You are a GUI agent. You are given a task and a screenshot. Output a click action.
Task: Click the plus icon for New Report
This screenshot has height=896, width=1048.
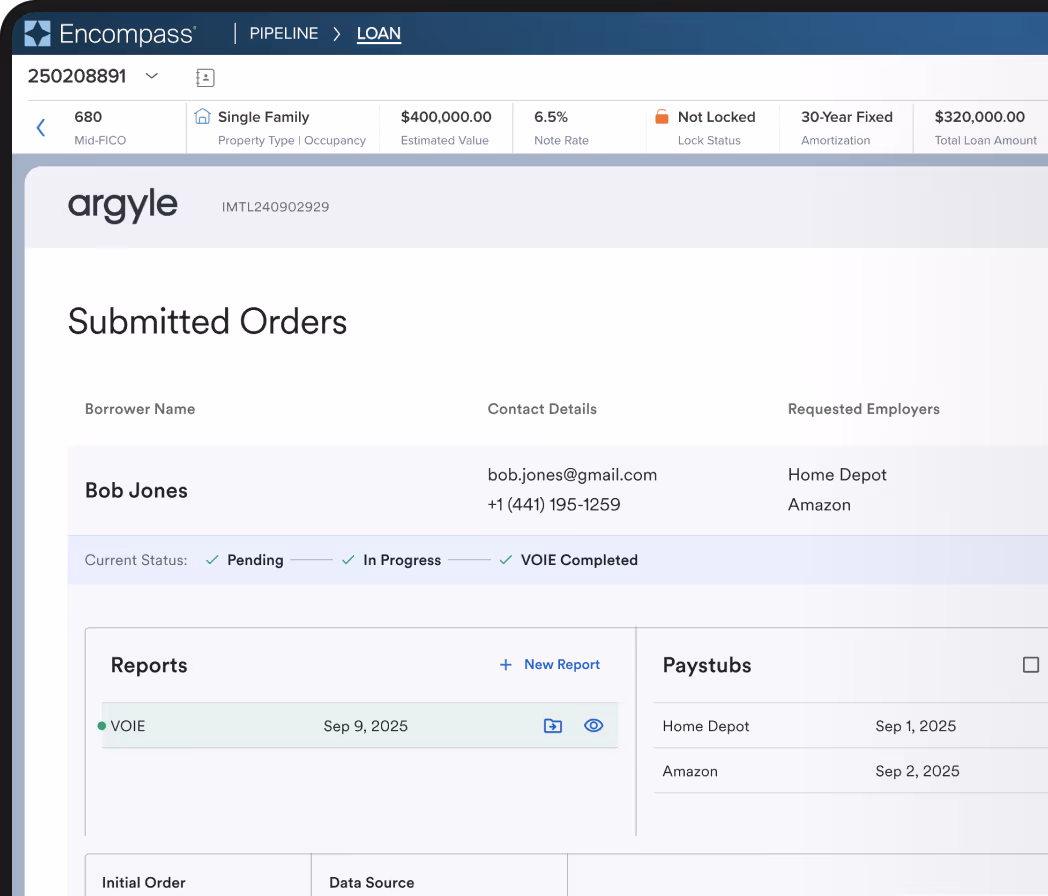click(x=505, y=665)
